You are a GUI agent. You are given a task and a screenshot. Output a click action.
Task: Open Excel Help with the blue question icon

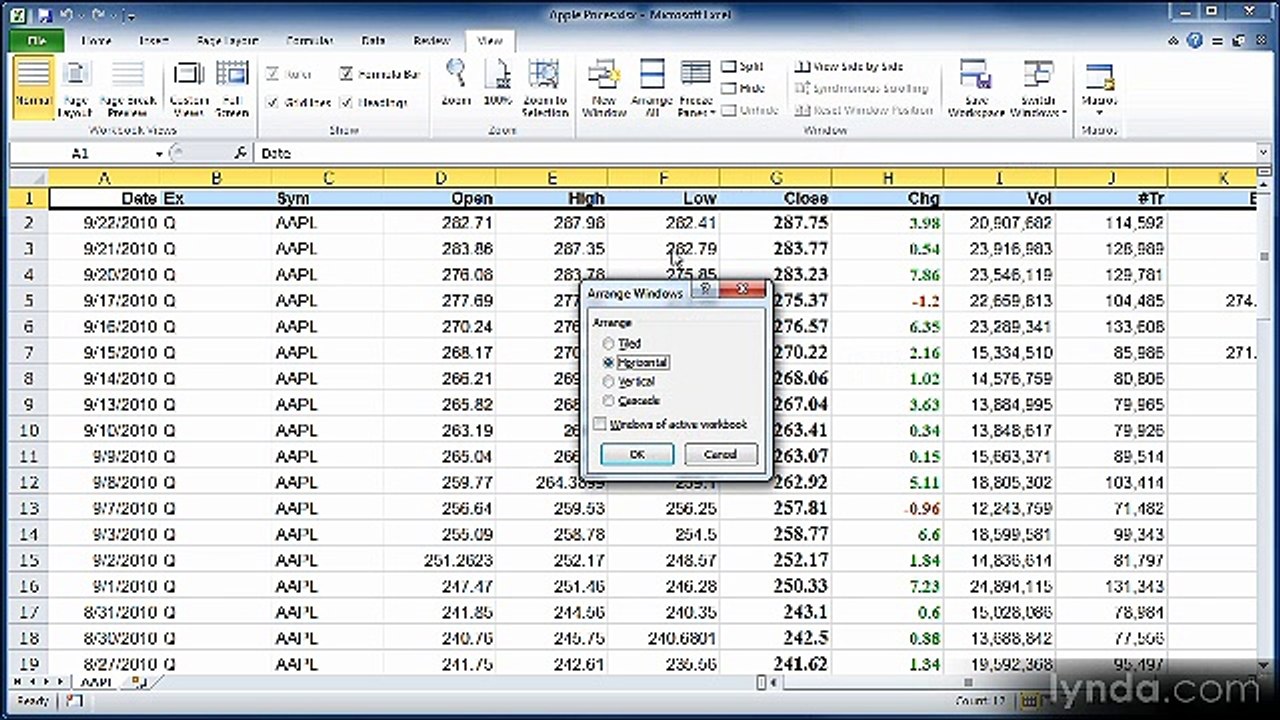(x=1195, y=41)
